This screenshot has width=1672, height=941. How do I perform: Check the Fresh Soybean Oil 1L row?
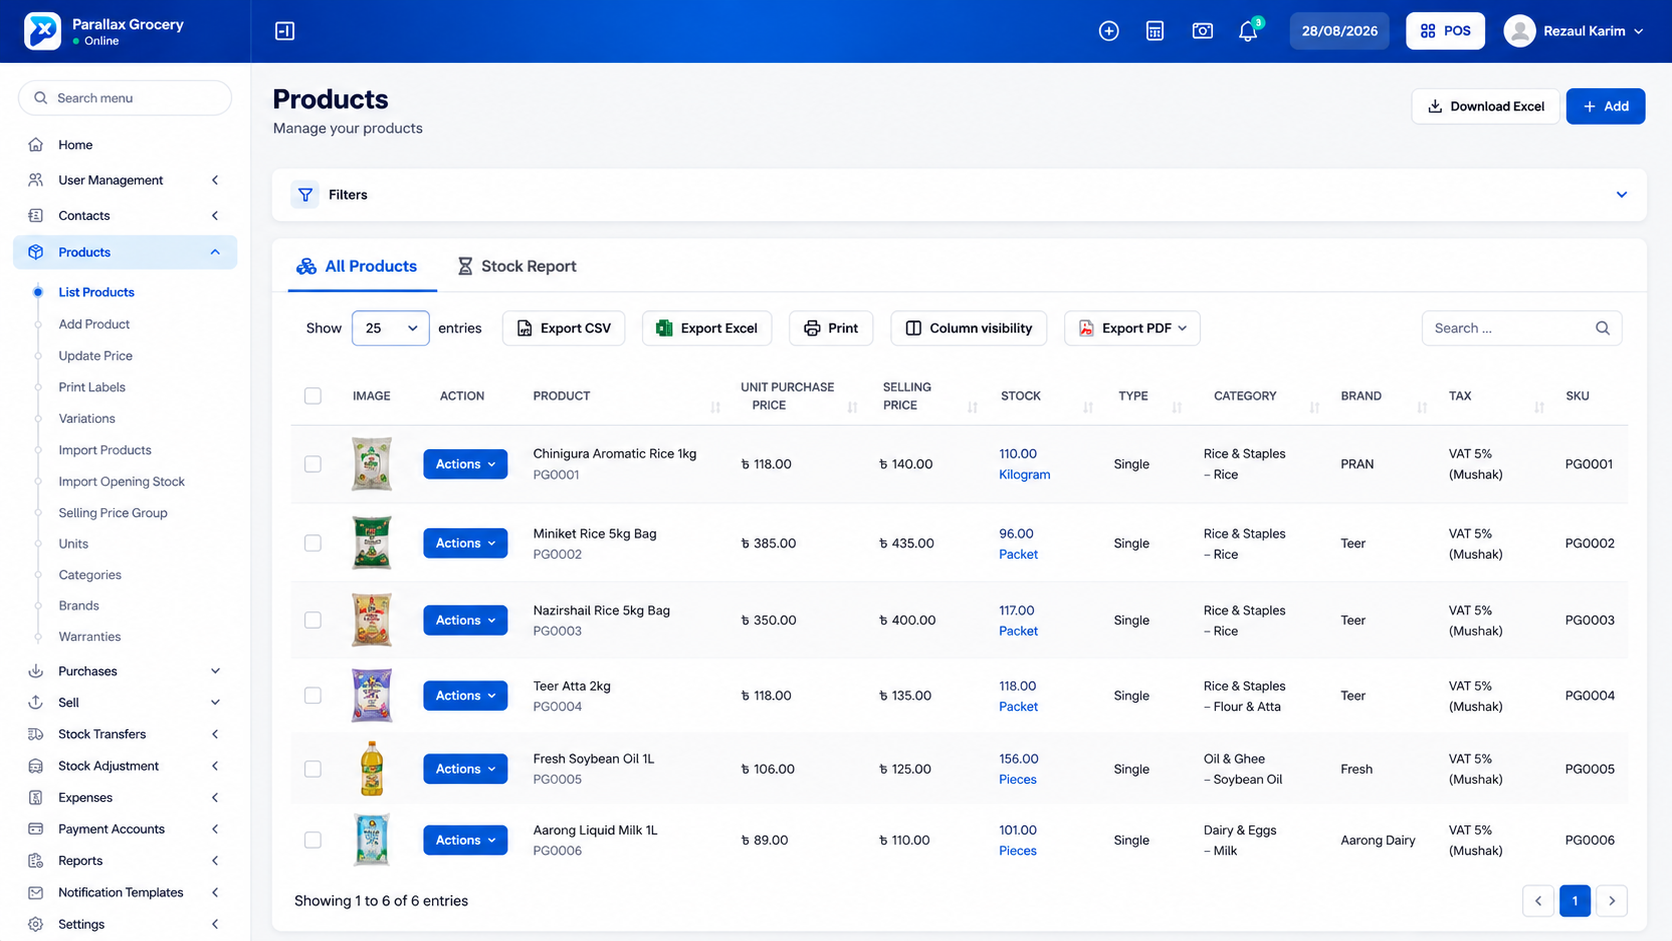tap(313, 769)
